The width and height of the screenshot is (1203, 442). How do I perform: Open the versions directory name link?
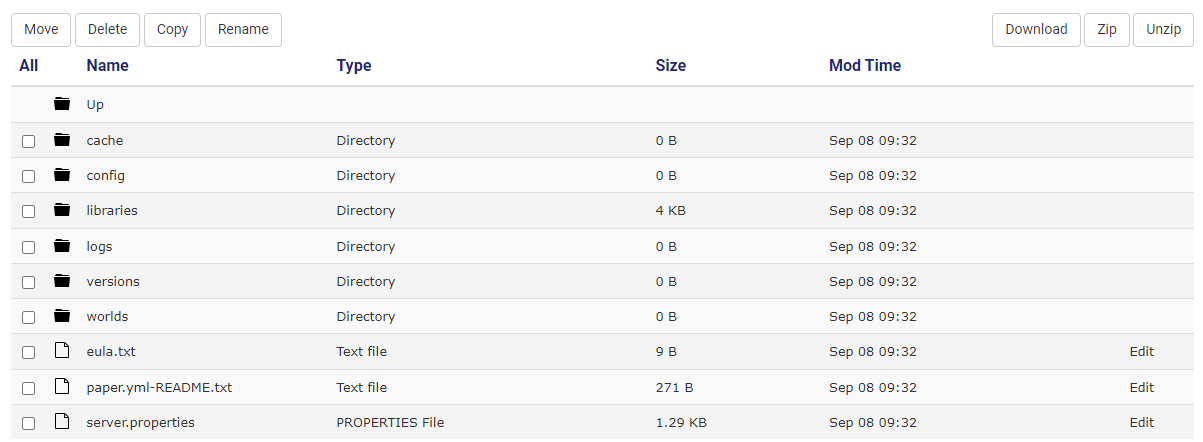click(x=113, y=281)
